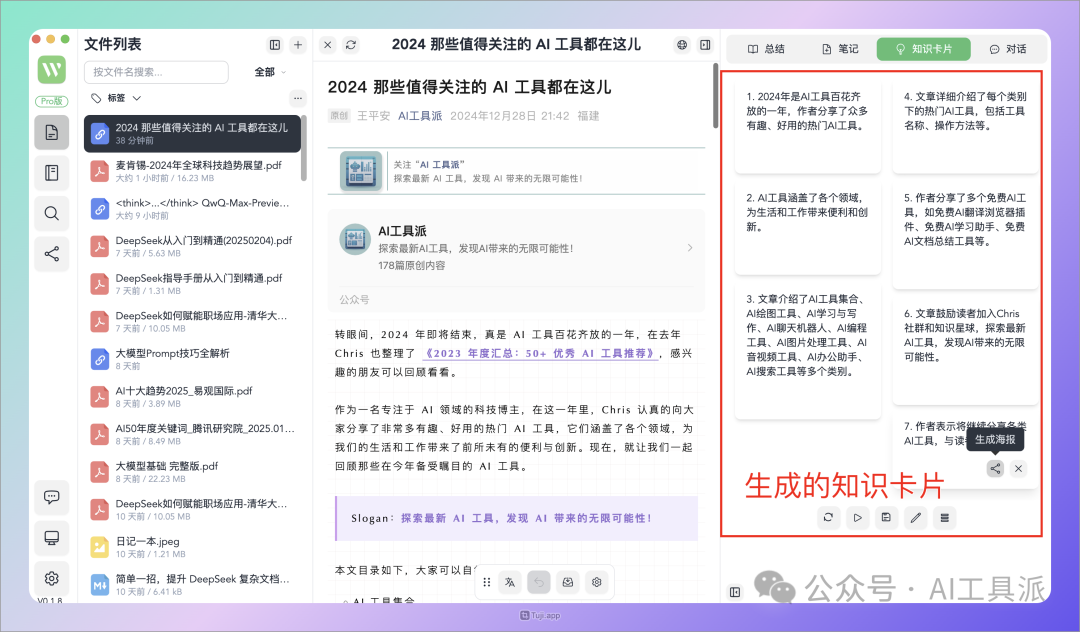Click the undo back arrow in floating toolbar

tap(539, 582)
